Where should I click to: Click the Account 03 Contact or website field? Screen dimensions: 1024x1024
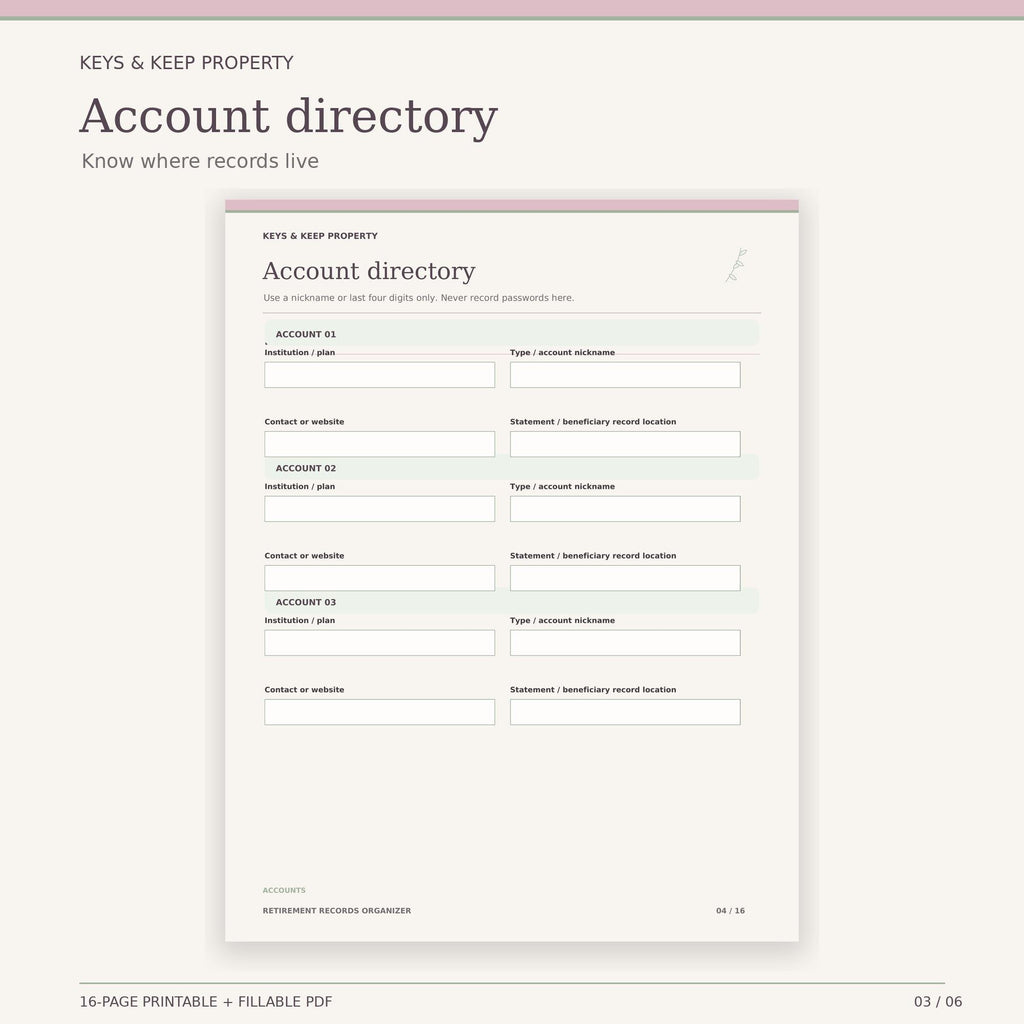[x=379, y=712]
